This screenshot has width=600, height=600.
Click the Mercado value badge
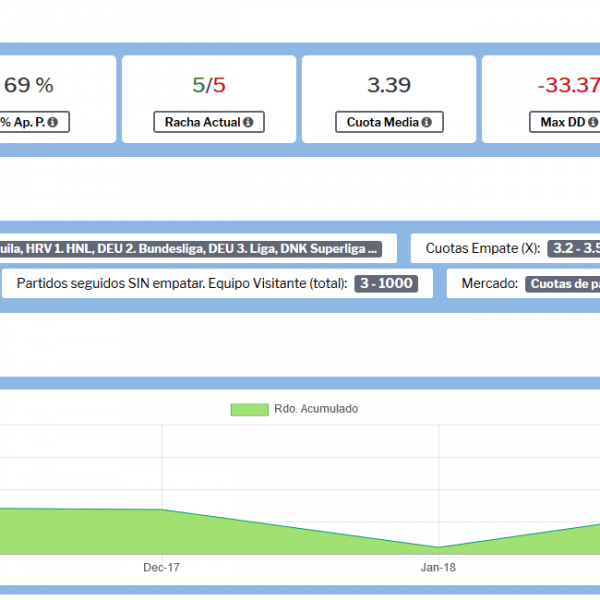(x=562, y=284)
